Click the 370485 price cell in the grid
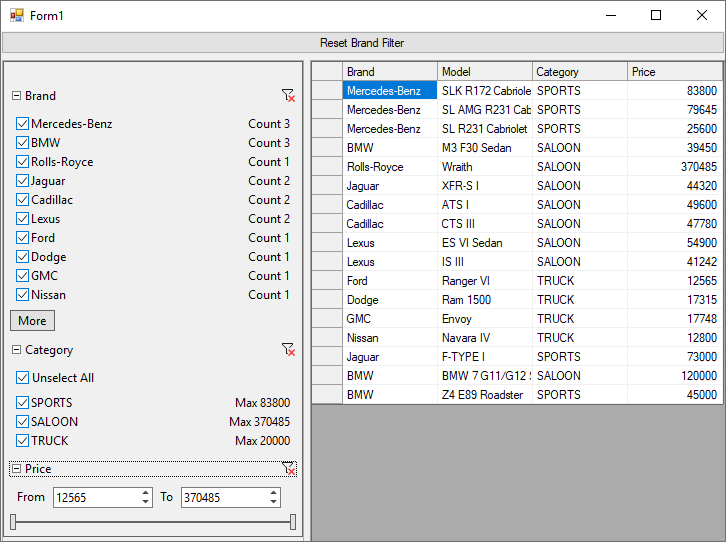Image resolution: width=726 pixels, height=542 pixels. coord(675,167)
